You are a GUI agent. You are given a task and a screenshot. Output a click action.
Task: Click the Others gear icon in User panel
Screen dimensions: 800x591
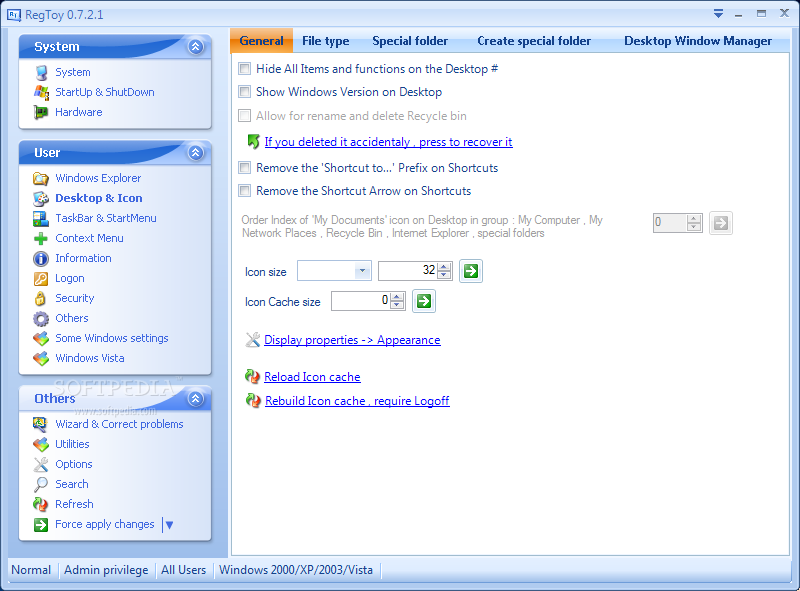tap(41, 318)
